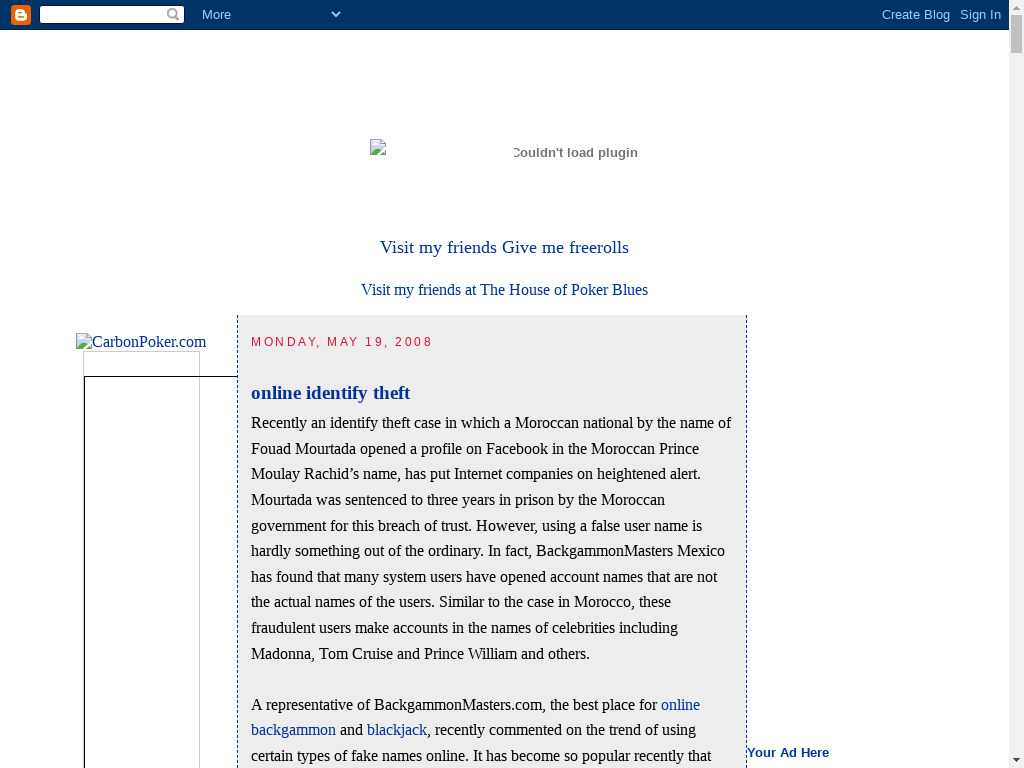Open the More menu
Viewport: 1024px width, 768px height.
pyautogui.click(x=216, y=14)
